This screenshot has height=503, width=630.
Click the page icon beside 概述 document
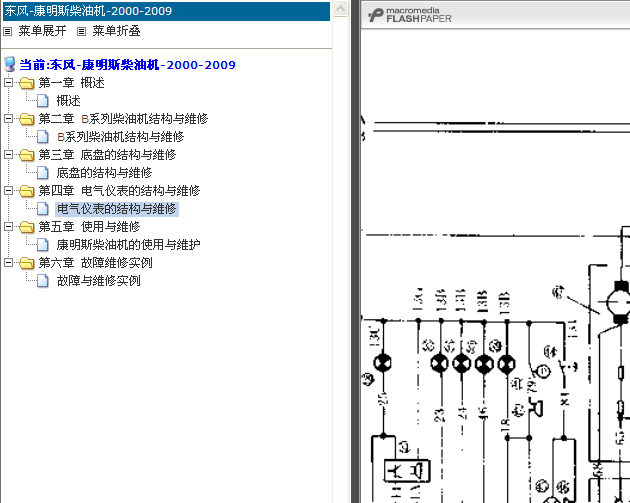click(x=43, y=100)
